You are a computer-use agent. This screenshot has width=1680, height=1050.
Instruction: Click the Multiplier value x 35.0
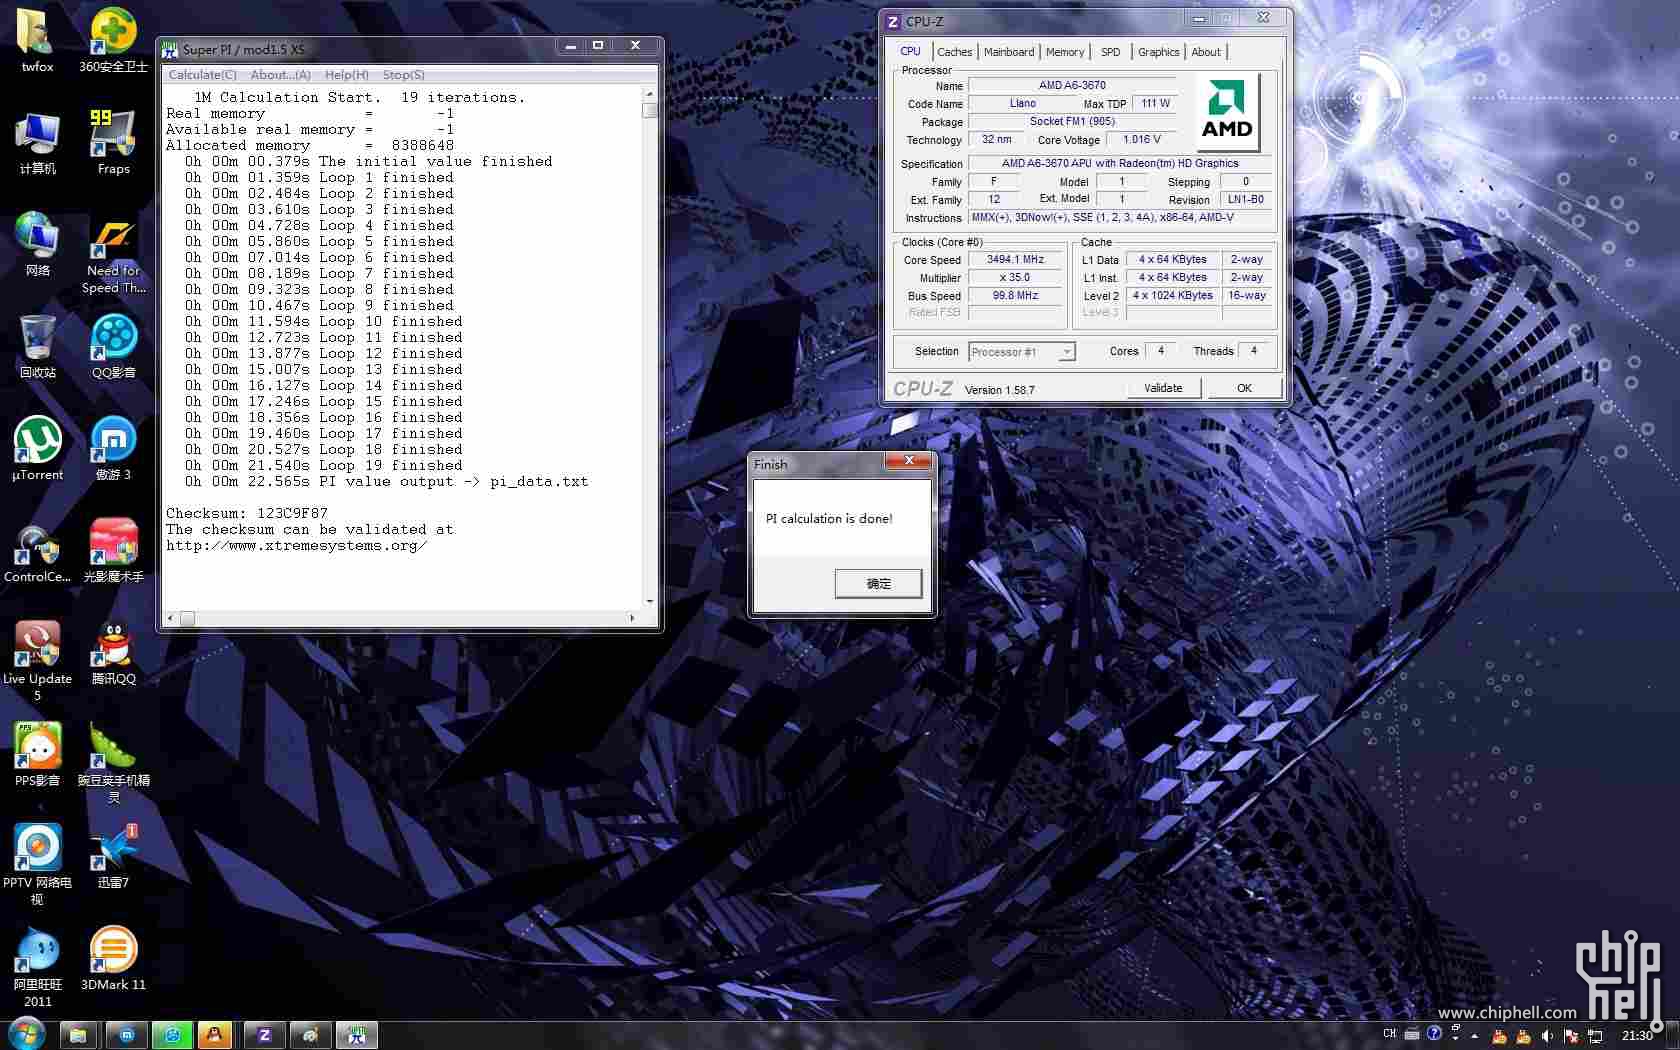point(1015,278)
